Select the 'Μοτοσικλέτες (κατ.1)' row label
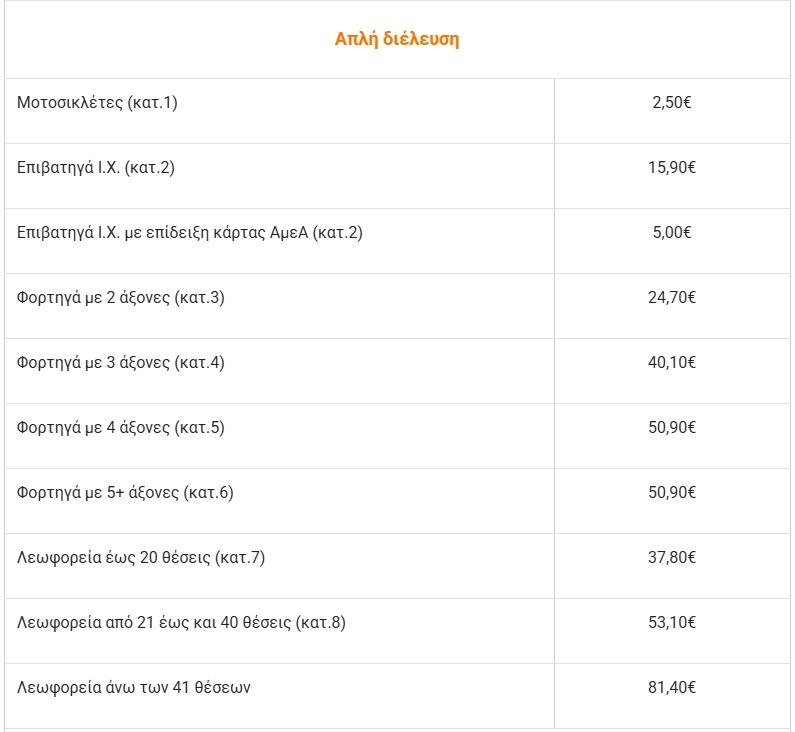The height and width of the screenshot is (732, 795). tap(97, 103)
